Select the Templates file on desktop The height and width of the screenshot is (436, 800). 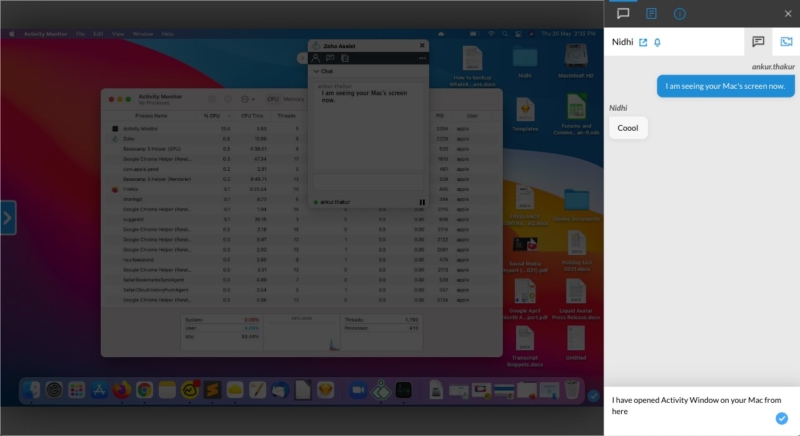coord(525,115)
